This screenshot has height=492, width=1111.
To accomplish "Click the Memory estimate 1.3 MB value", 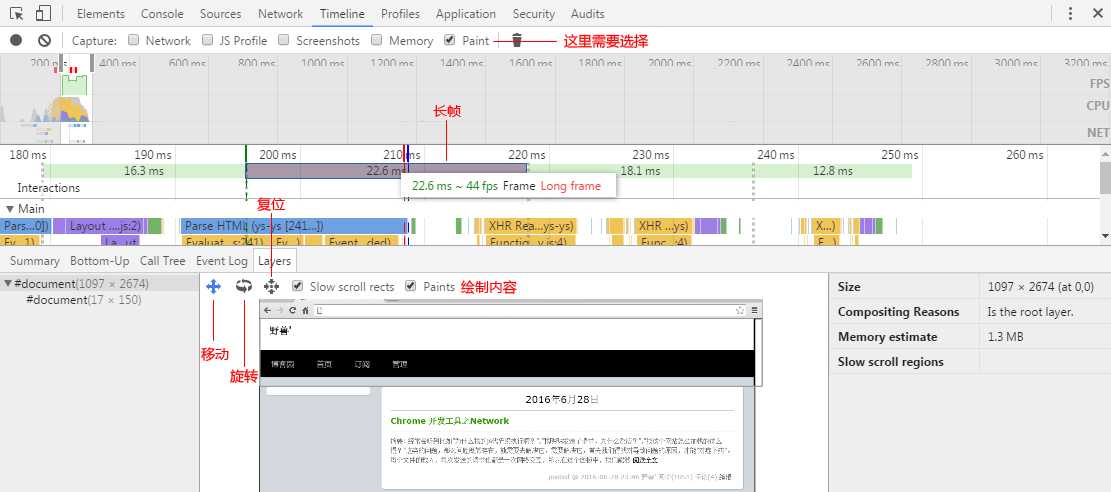I will pyautogui.click(x=1005, y=337).
